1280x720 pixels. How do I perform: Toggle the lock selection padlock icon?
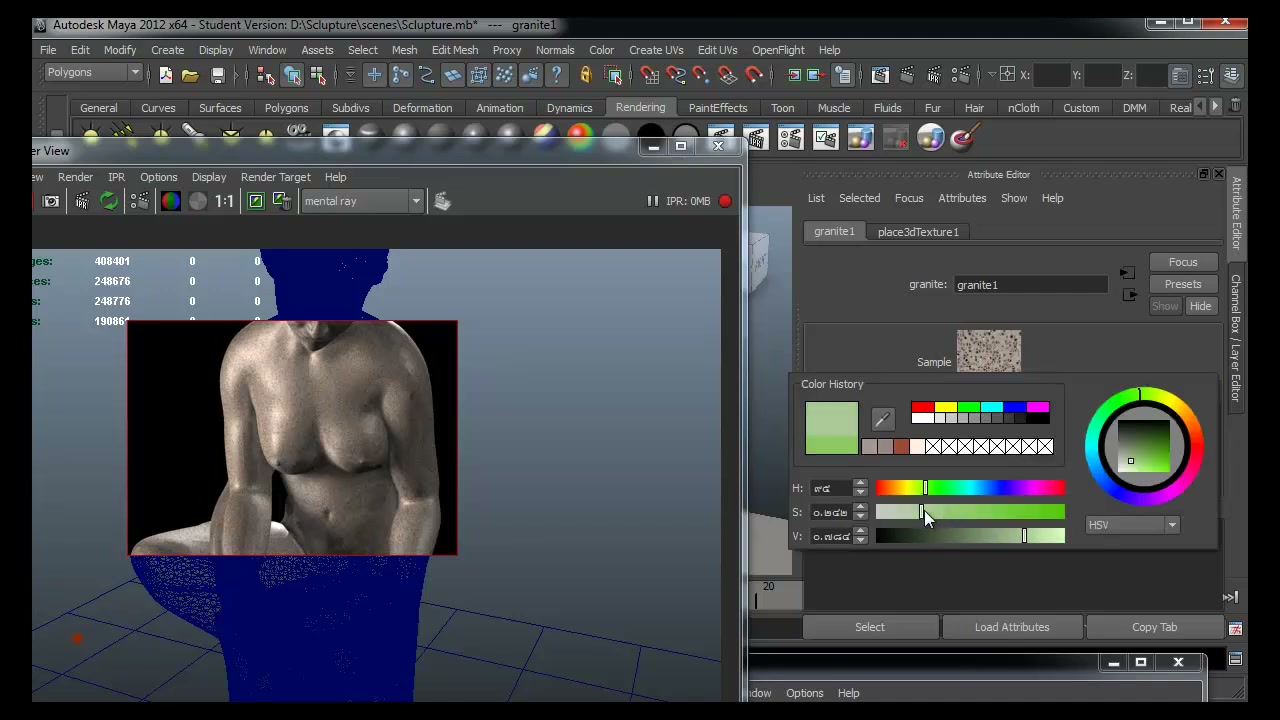[586, 75]
